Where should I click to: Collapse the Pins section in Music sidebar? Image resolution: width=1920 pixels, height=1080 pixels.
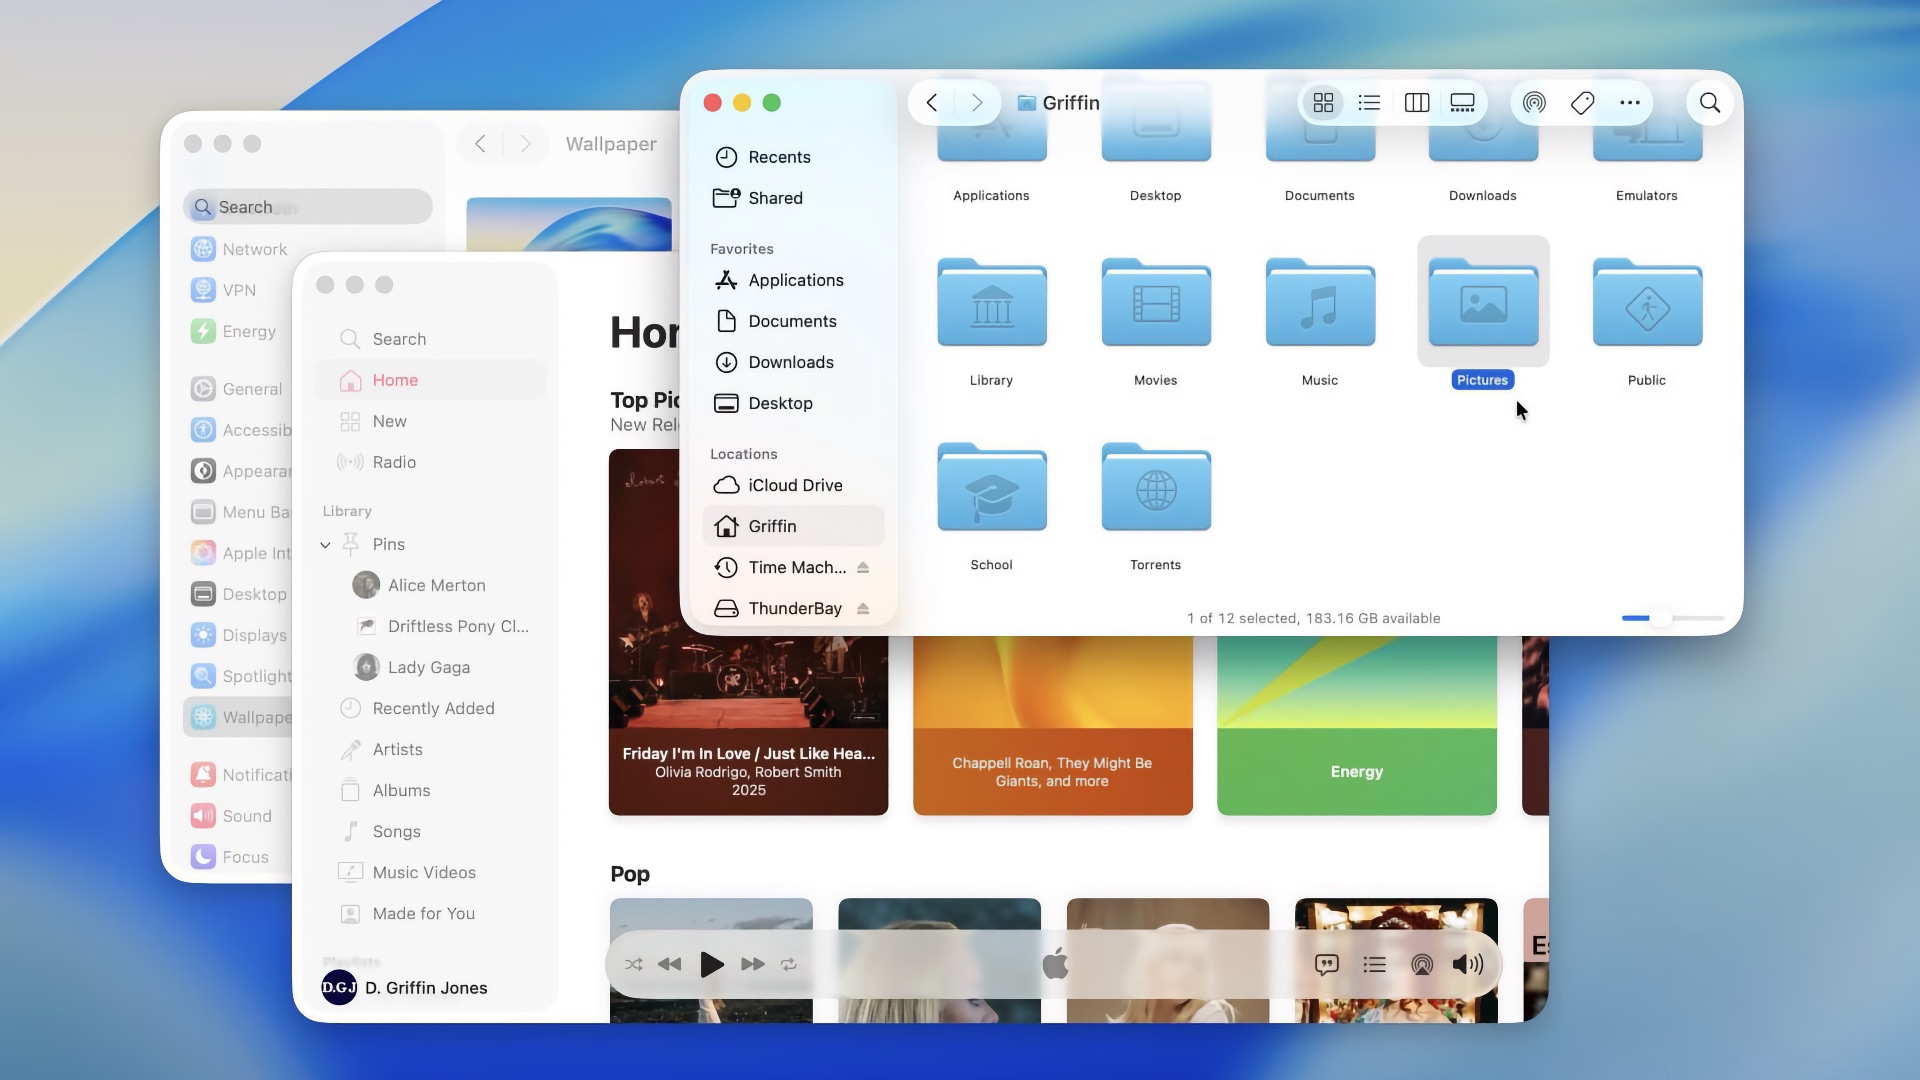pyautogui.click(x=325, y=544)
